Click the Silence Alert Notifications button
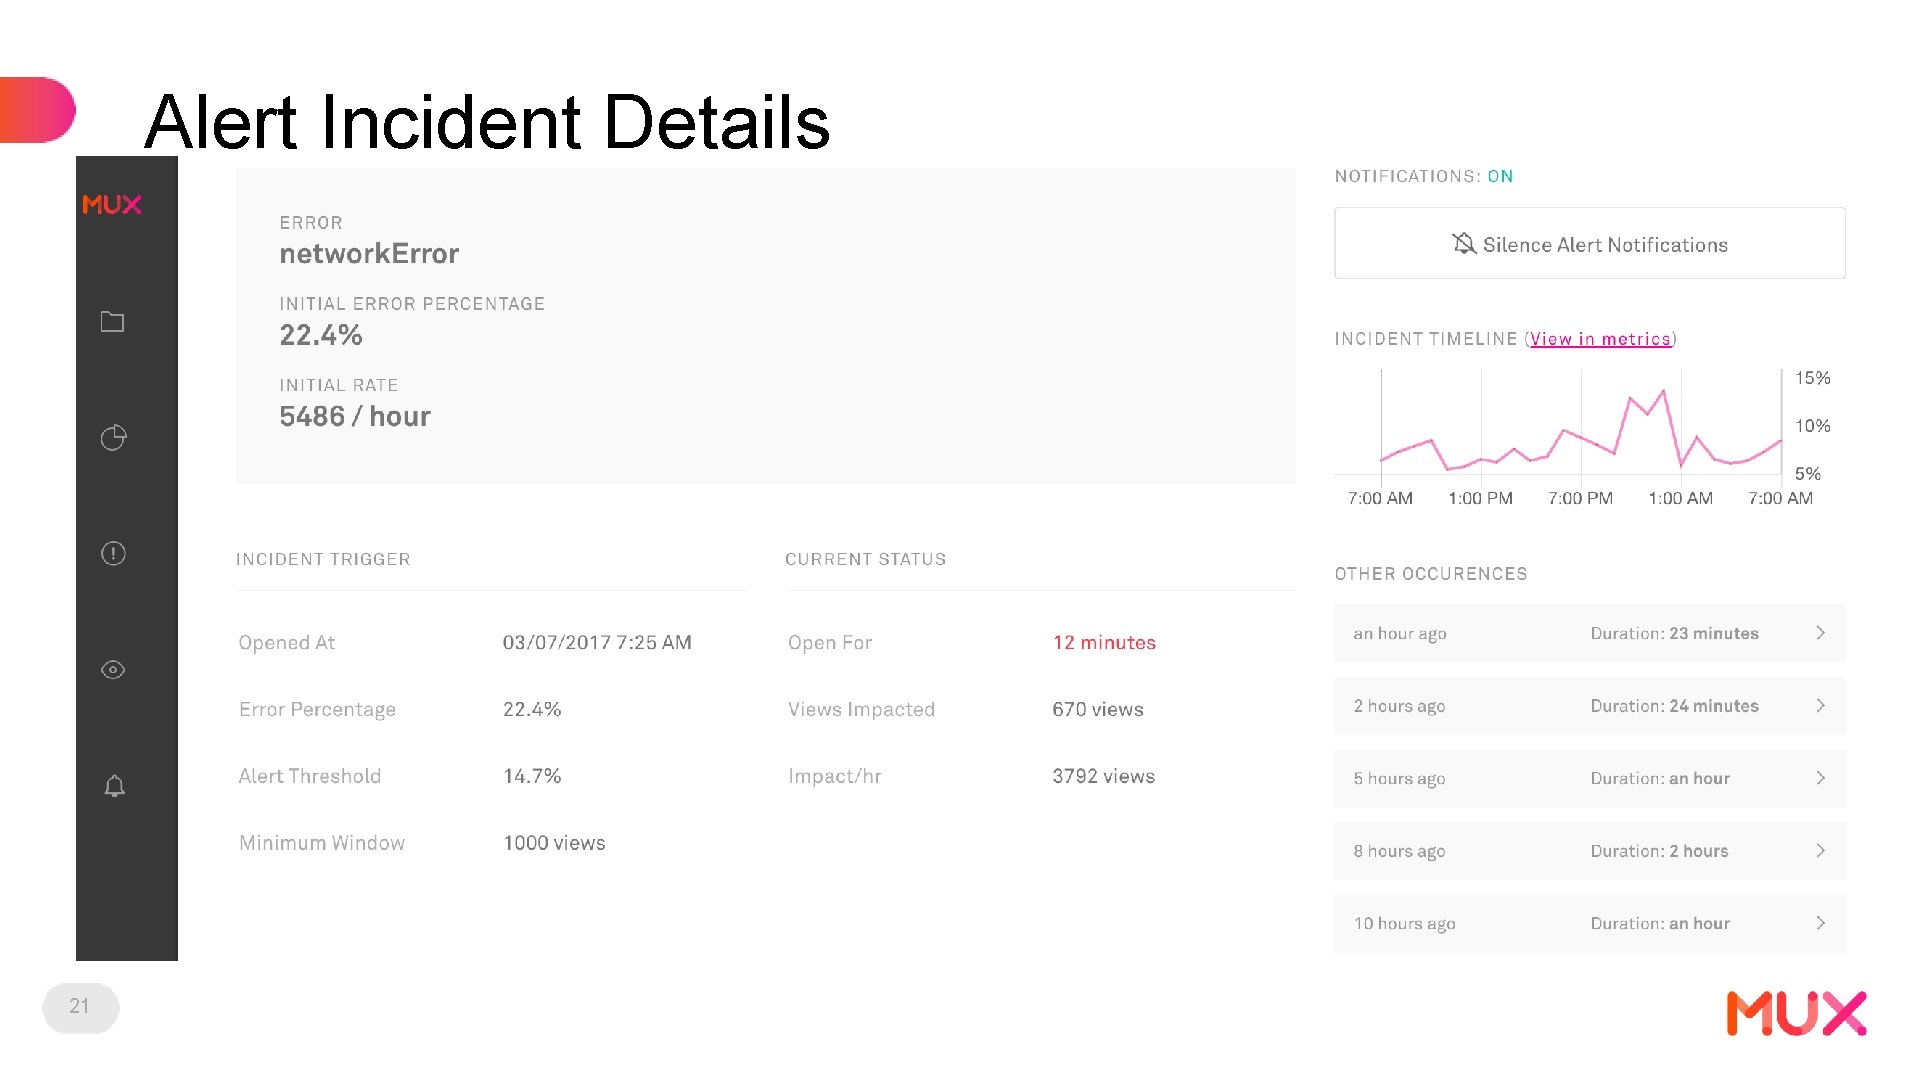 click(1588, 244)
